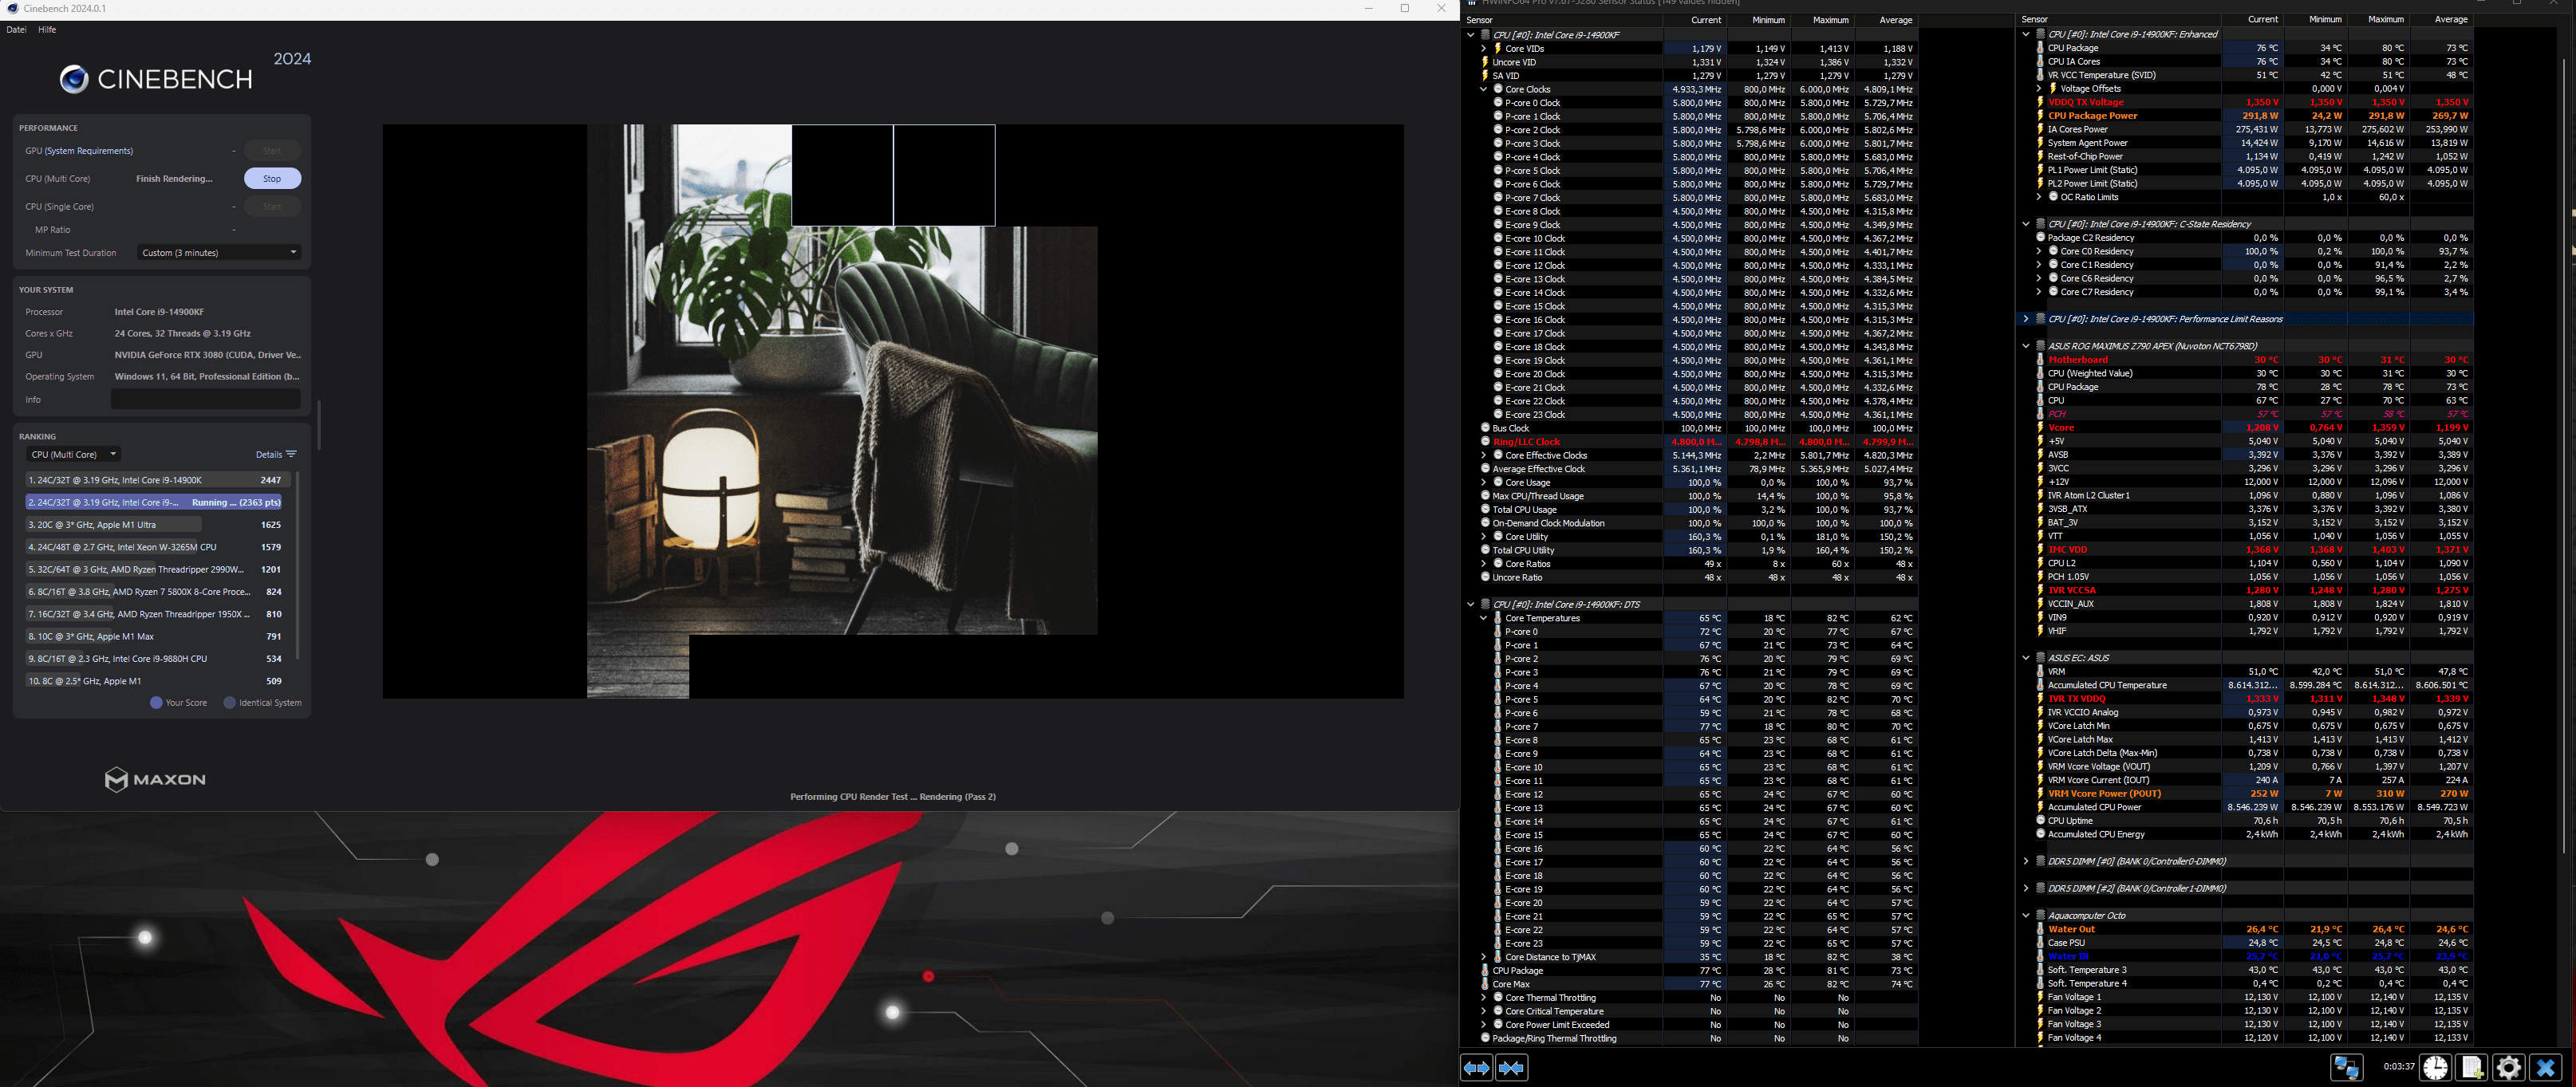Viewport: 2576px width, 1087px height.
Task: Click the CPU chip icon beside the Core i9-14900KF DTS header
Action: tap(1485, 604)
